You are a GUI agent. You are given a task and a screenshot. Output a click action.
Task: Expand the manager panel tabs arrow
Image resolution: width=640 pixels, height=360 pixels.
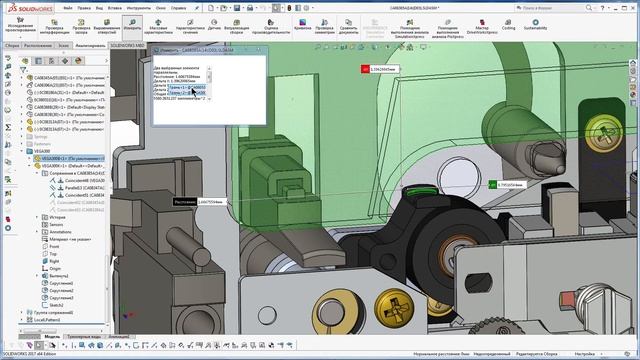coord(106,61)
